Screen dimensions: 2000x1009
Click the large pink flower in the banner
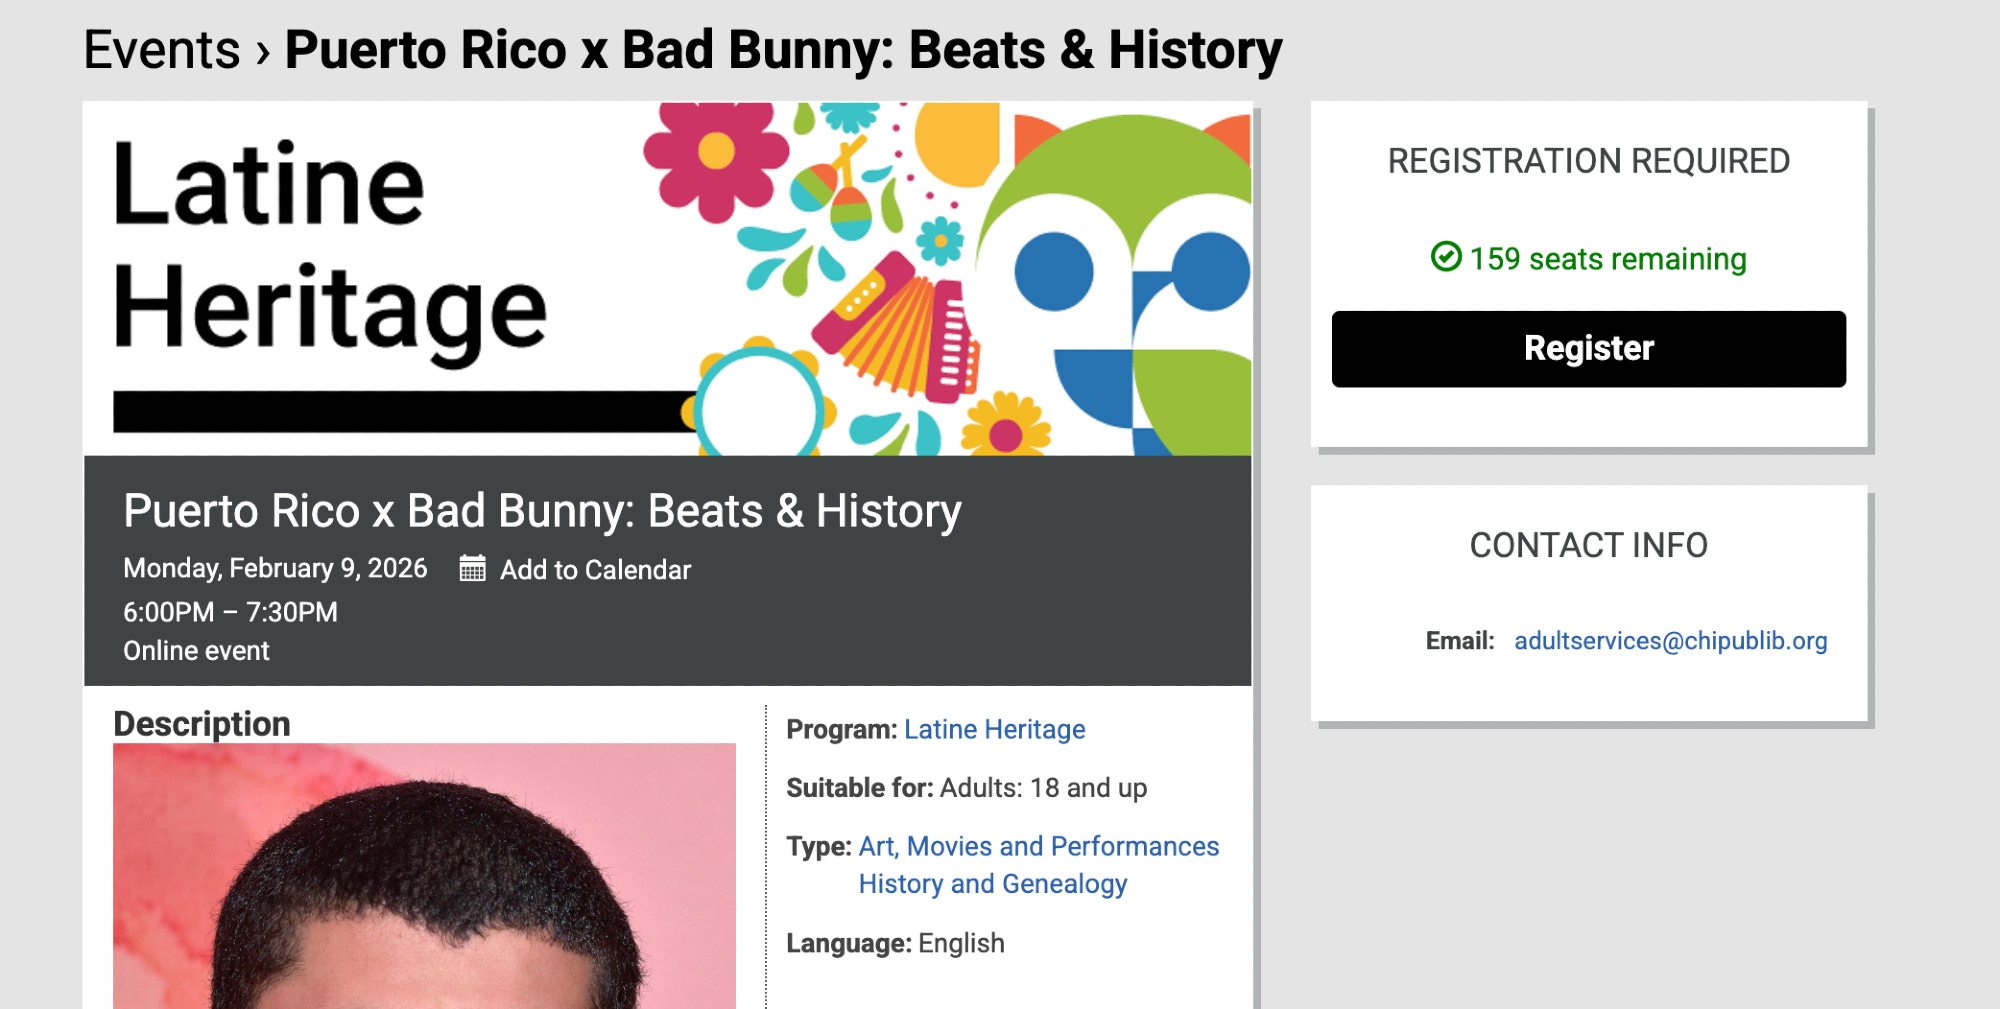[714, 156]
